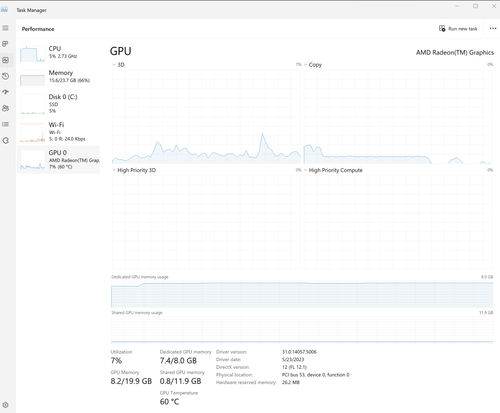Click the Run new task icon

click(442, 29)
